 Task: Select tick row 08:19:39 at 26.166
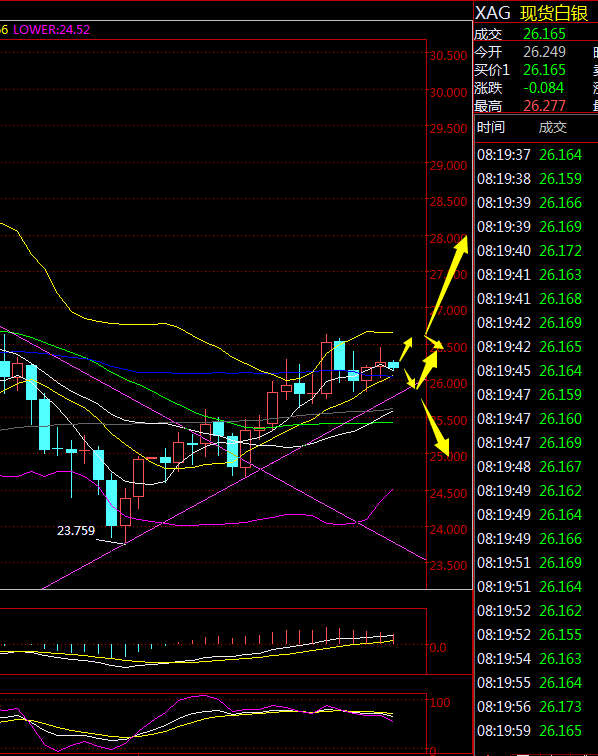pos(530,203)
